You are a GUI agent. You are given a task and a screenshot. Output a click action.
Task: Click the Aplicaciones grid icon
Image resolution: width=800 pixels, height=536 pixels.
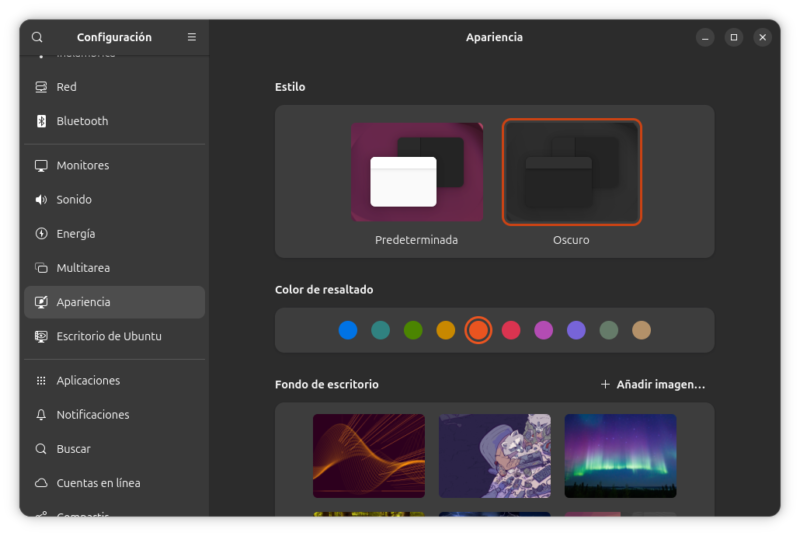[x=41, y=381]
